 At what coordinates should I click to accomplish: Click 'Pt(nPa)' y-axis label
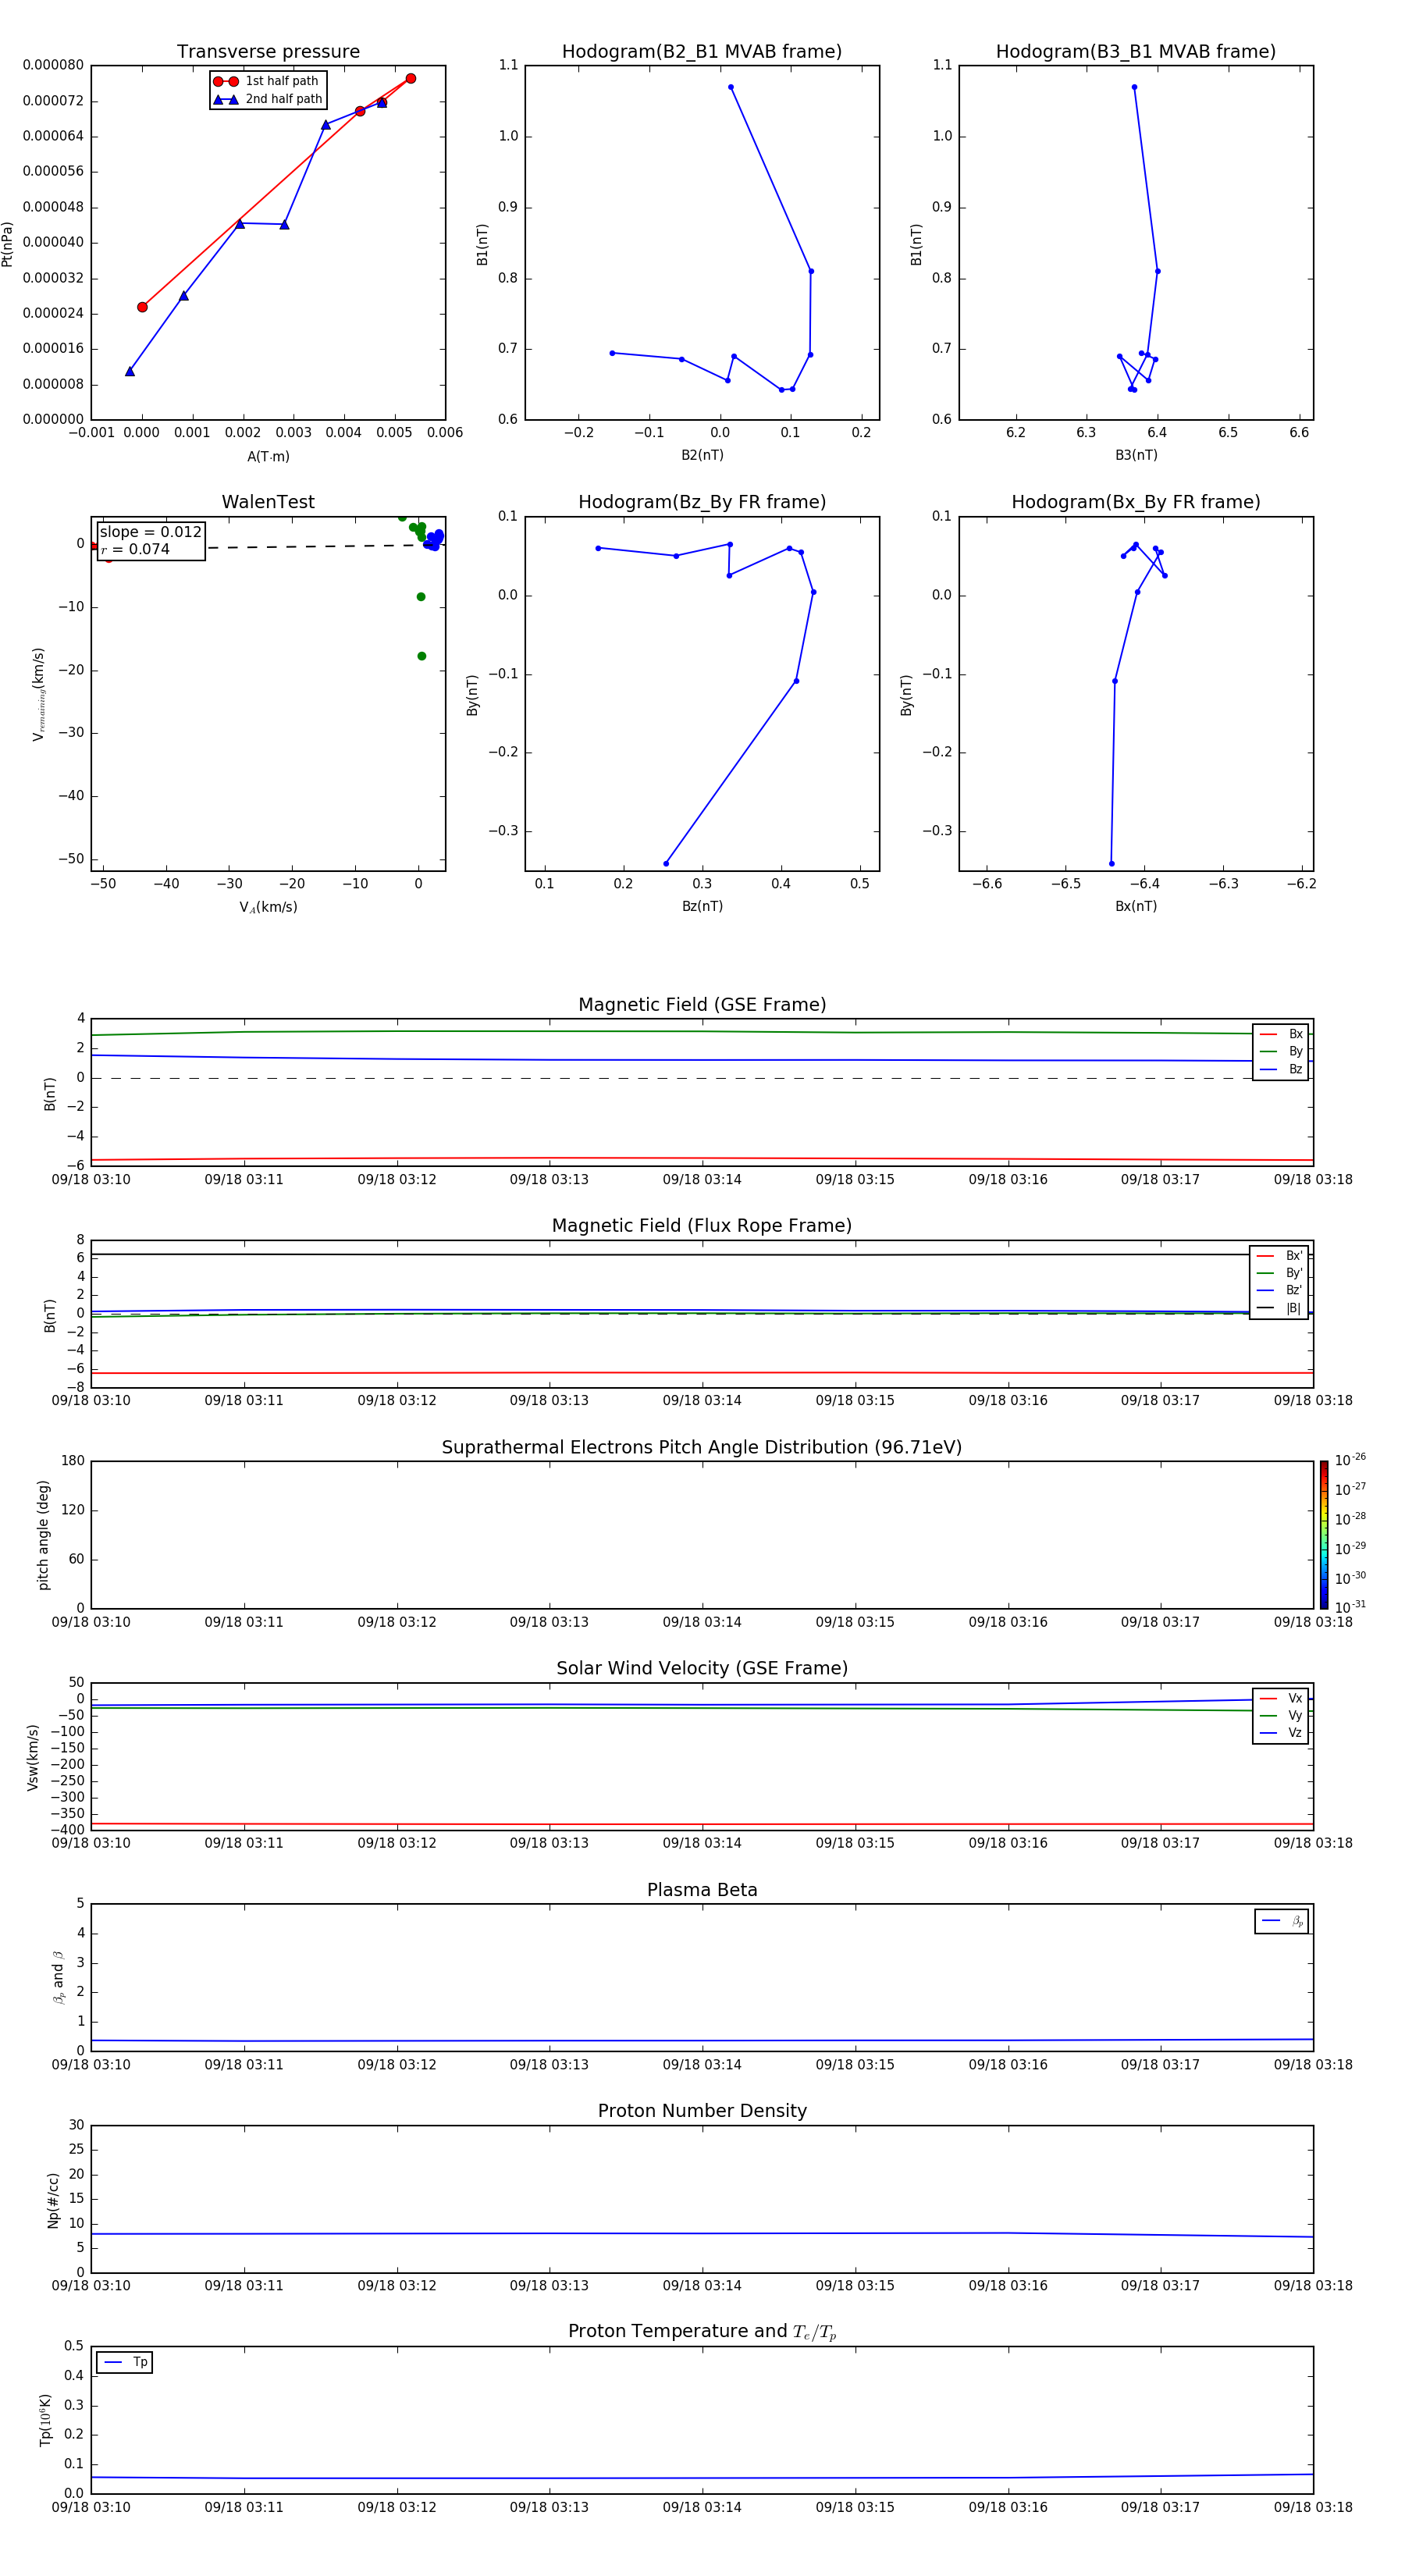[x=8, y=243]
